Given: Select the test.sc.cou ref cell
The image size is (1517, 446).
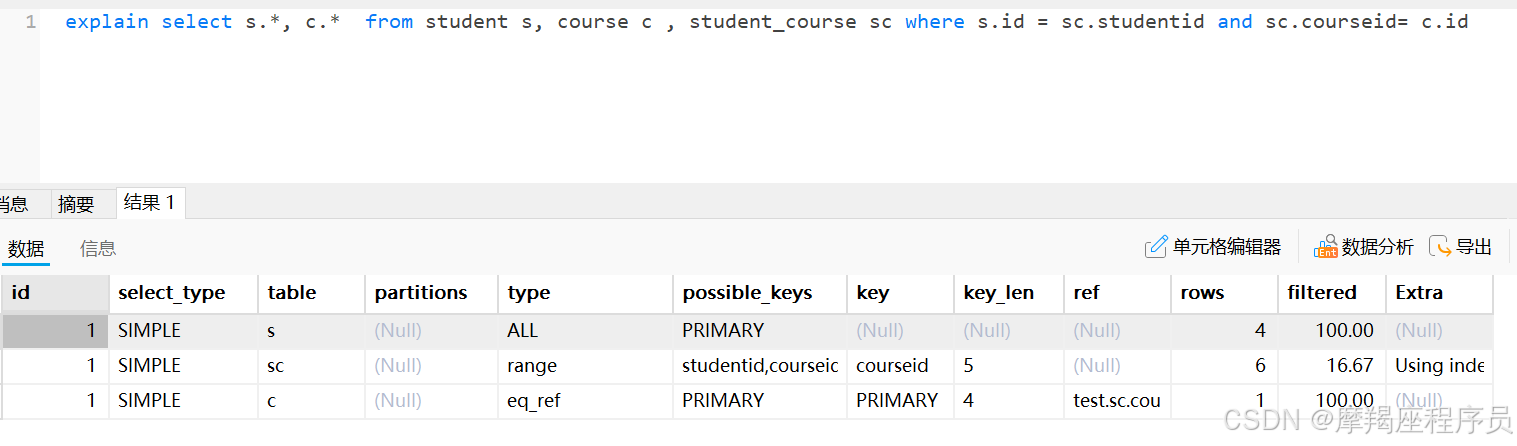Looking at the screenshot, I should [x=1116, y=400].
